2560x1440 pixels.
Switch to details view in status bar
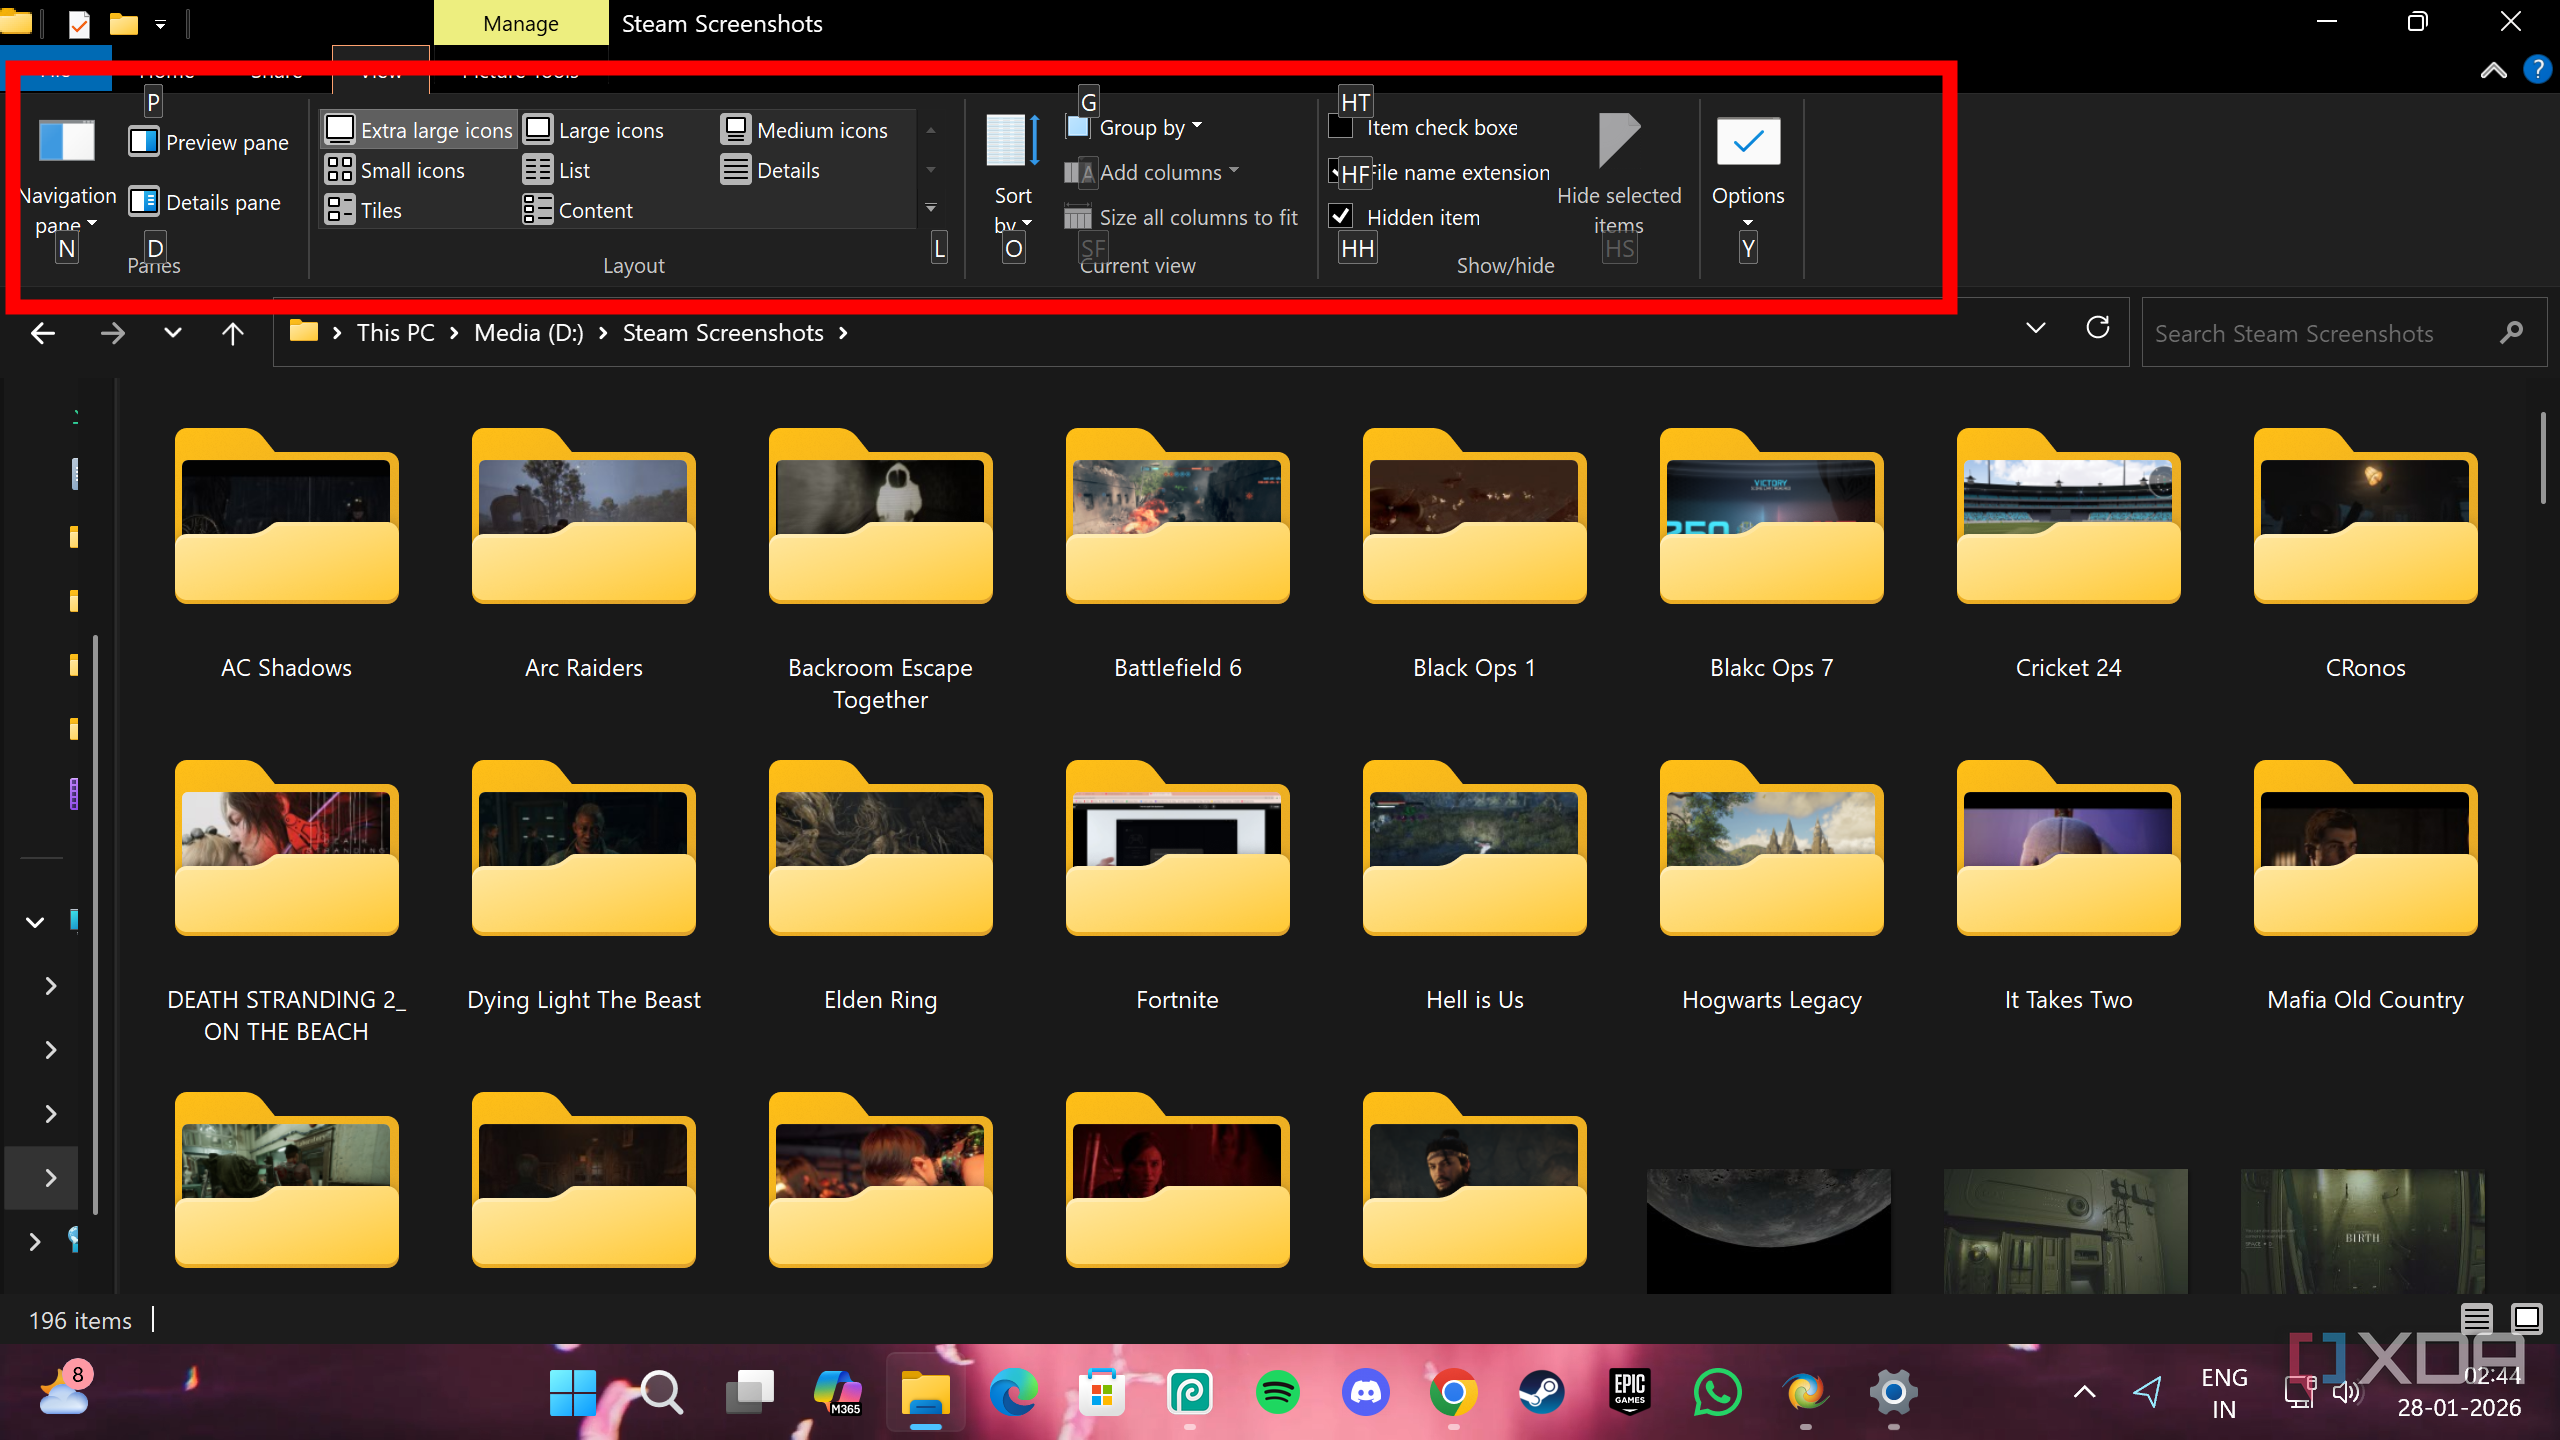point(2477,1320)
